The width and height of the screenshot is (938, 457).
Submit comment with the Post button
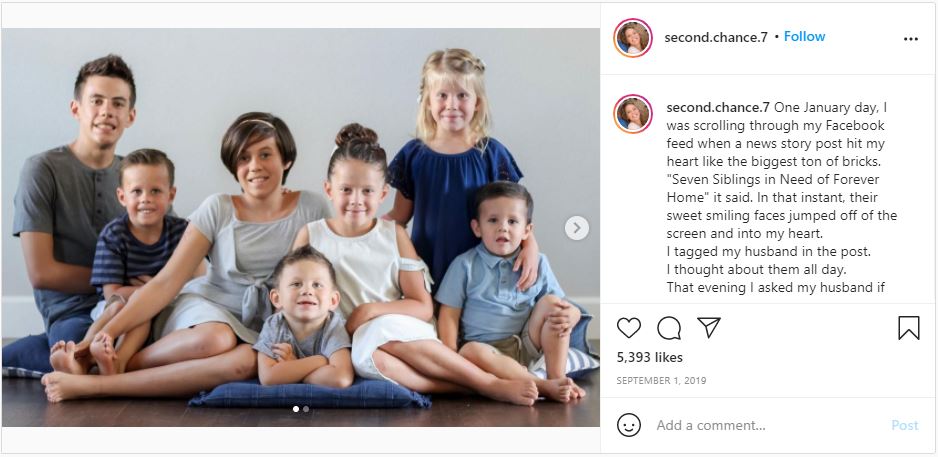point(904,425)
